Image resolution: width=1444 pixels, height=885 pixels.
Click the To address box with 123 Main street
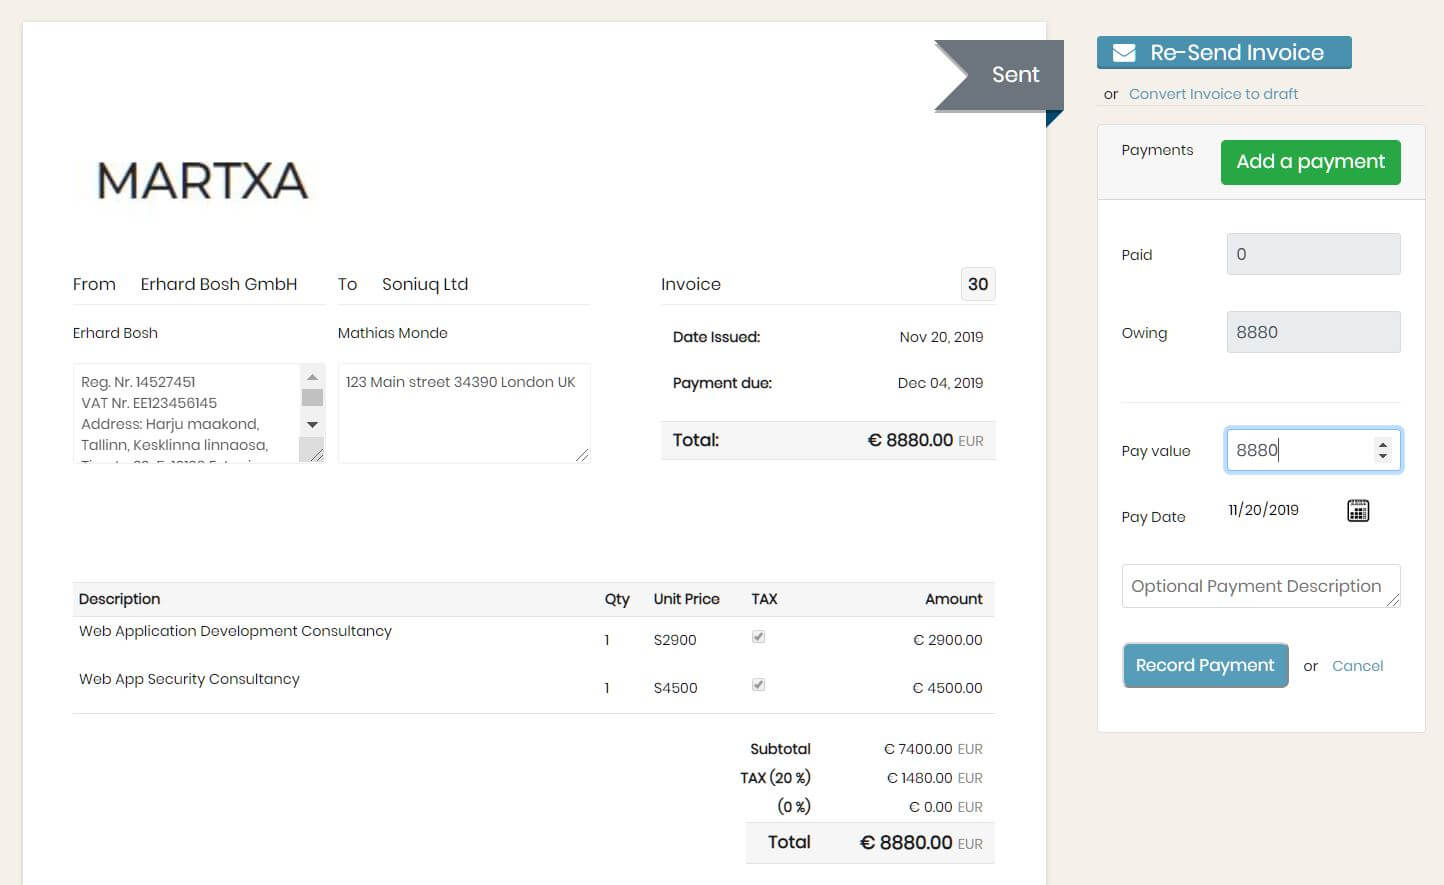pos(464,413)
